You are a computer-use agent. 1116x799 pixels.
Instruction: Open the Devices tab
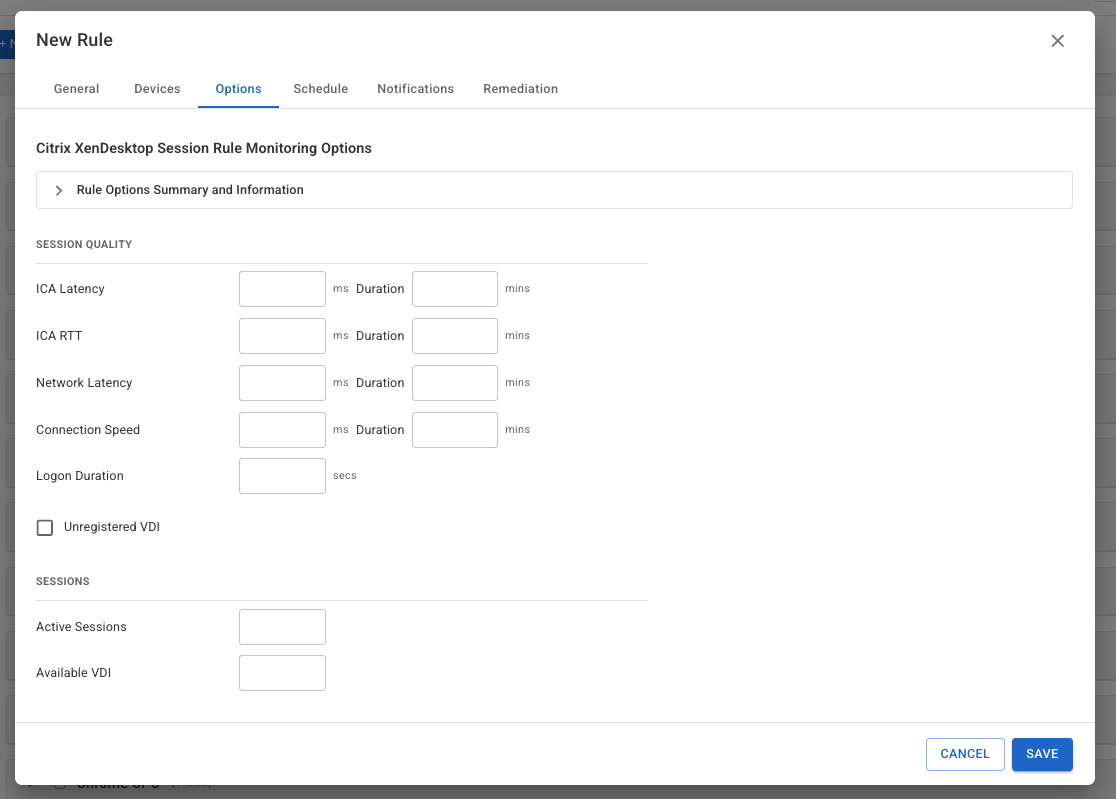(x=157, y=89)
